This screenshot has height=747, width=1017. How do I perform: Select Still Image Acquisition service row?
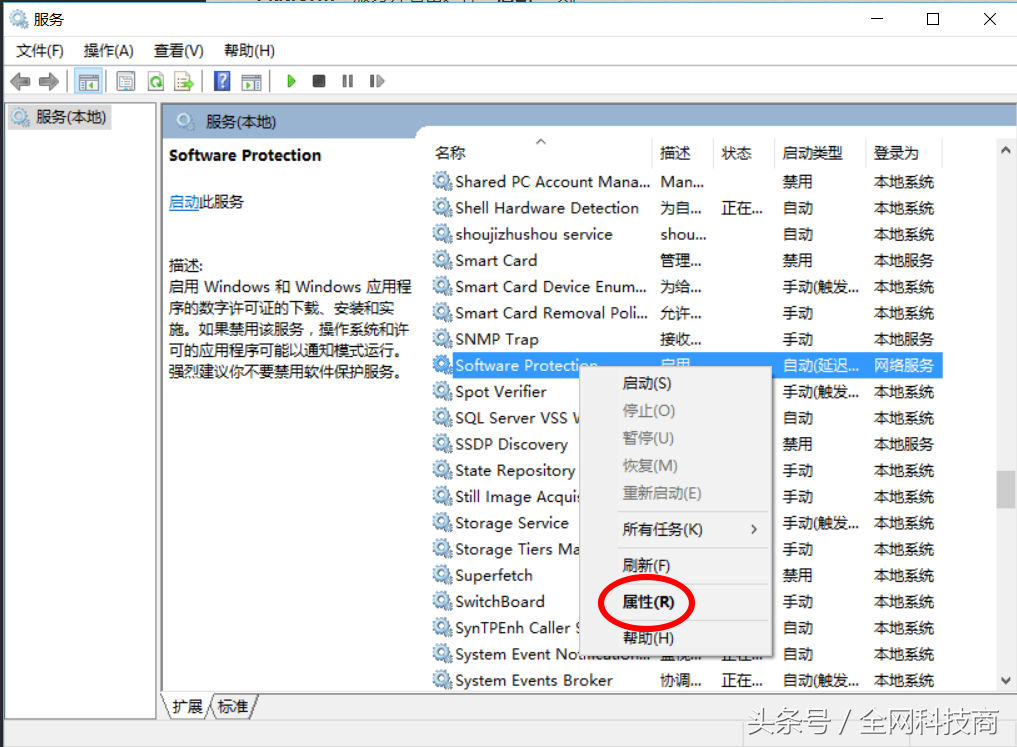click(686, 497)
